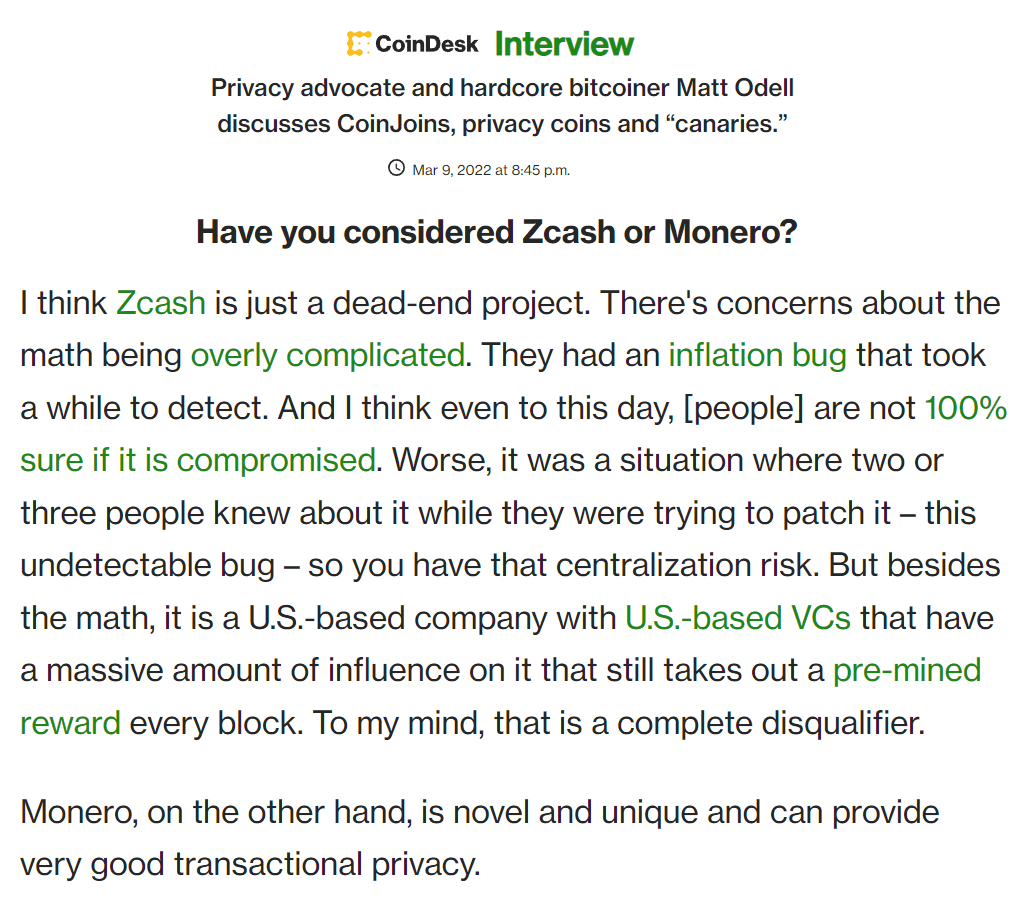Click the "Have you considered Zcash or Monero?" heading
Screen dimensions: 1024x907
[x=497, y=232]
